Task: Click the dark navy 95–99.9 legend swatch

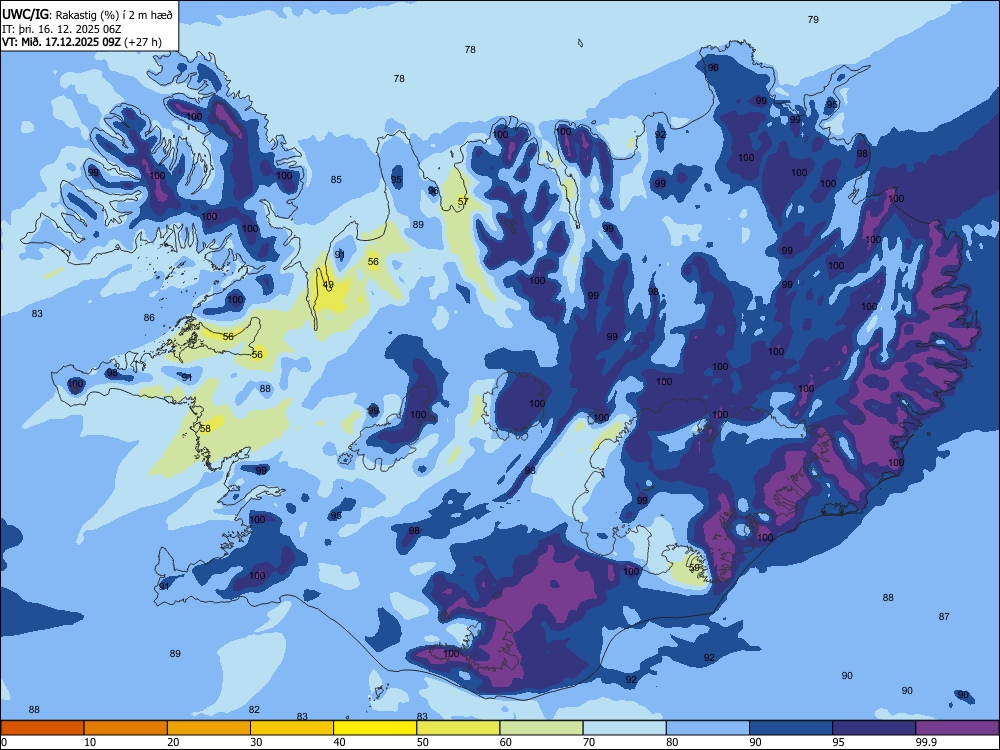Action: click(x=874, y=728)
